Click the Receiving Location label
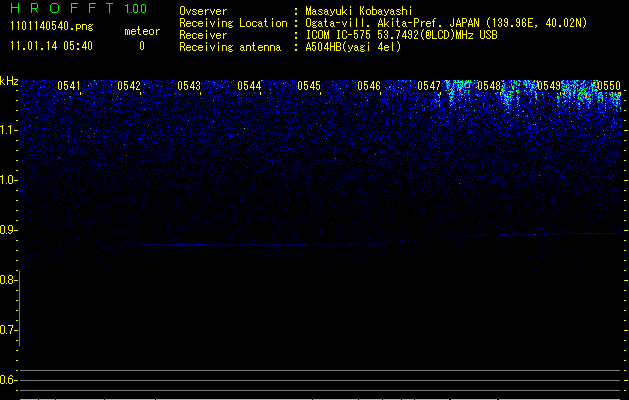Image resolution: width=629 pixels, height=400 pixels. pos(233,23)
